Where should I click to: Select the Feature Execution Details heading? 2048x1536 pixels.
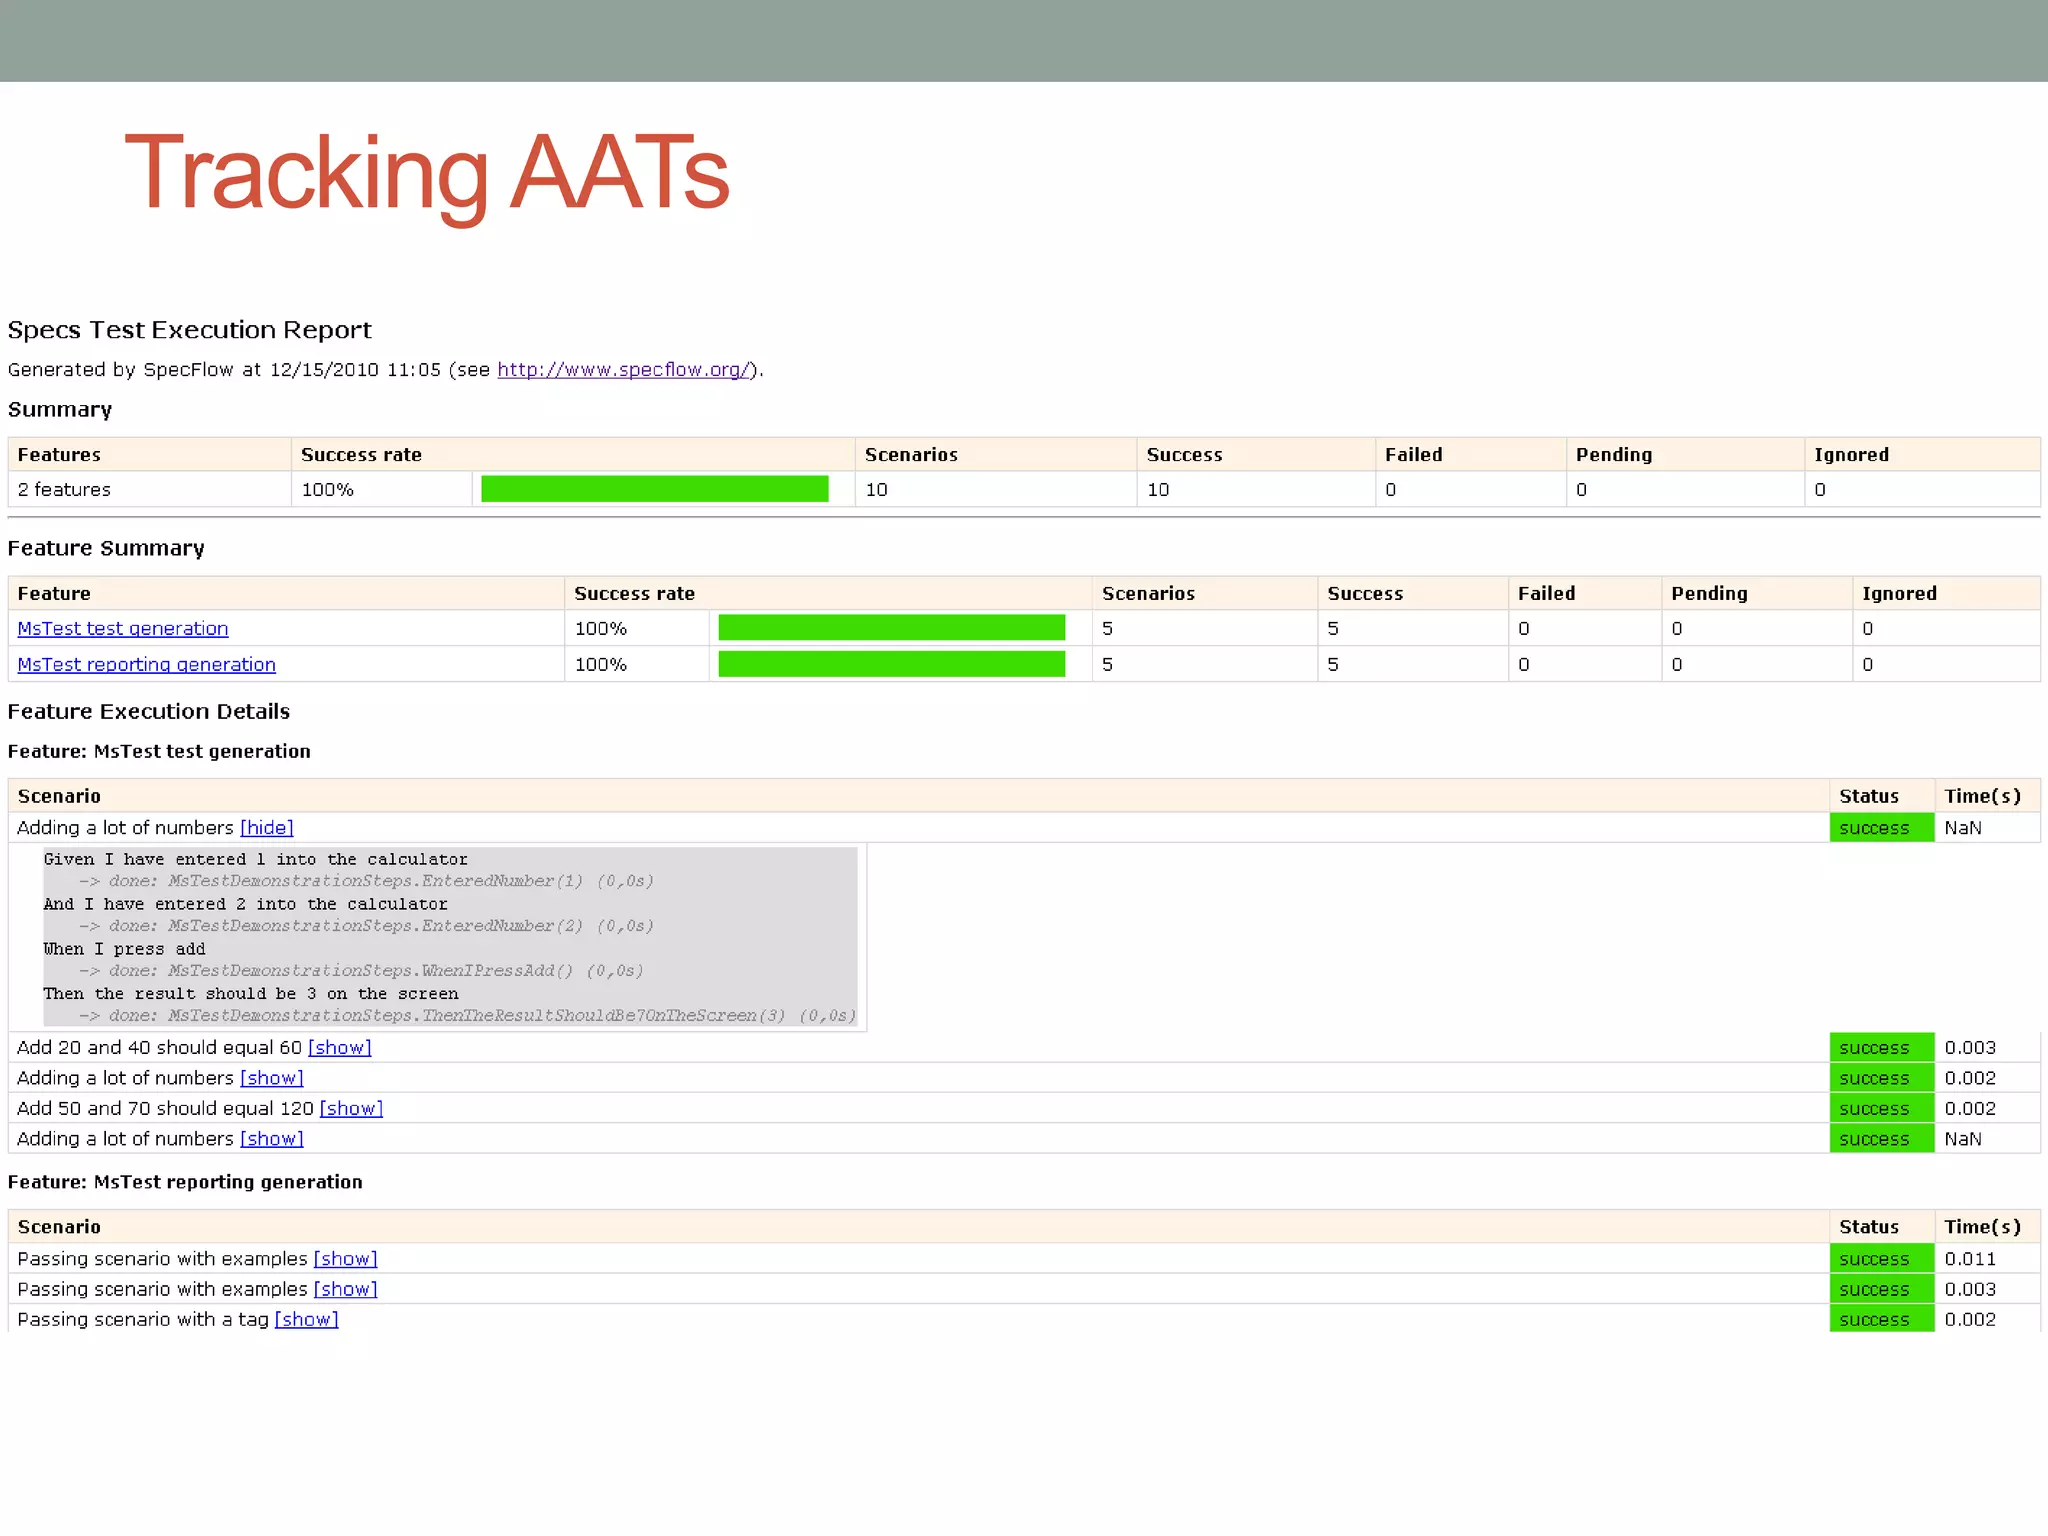click(149, 711)
